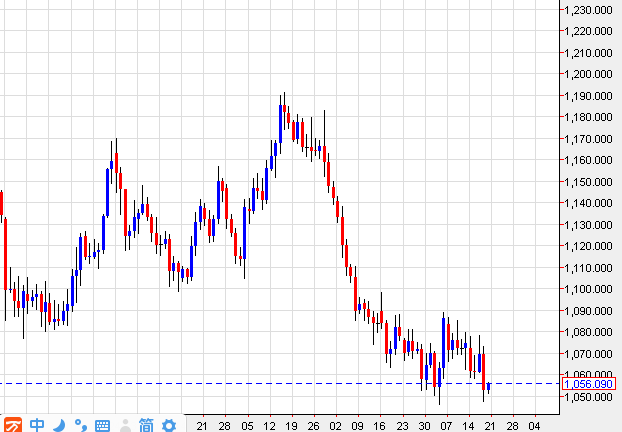Click the 19 date axis label
622x432 pixels.
coord(291,426)
